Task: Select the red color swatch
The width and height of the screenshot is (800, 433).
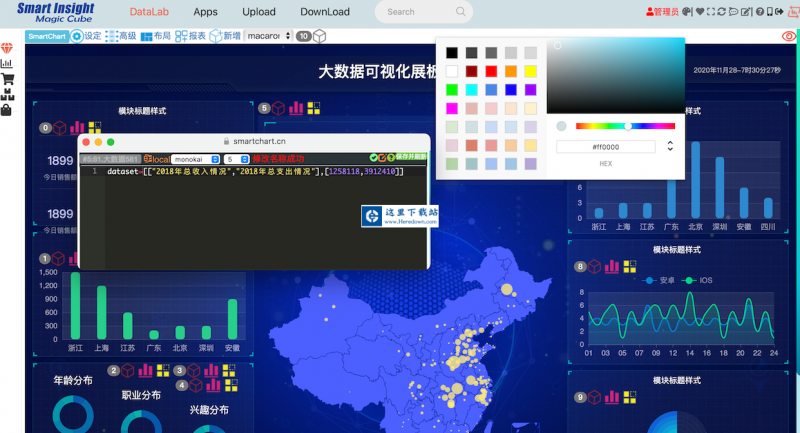Action: tap(491, 71)
